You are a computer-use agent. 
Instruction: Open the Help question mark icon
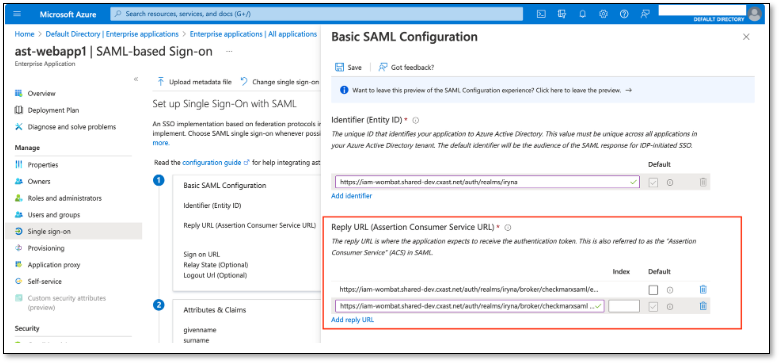click(x=624, y=14)
